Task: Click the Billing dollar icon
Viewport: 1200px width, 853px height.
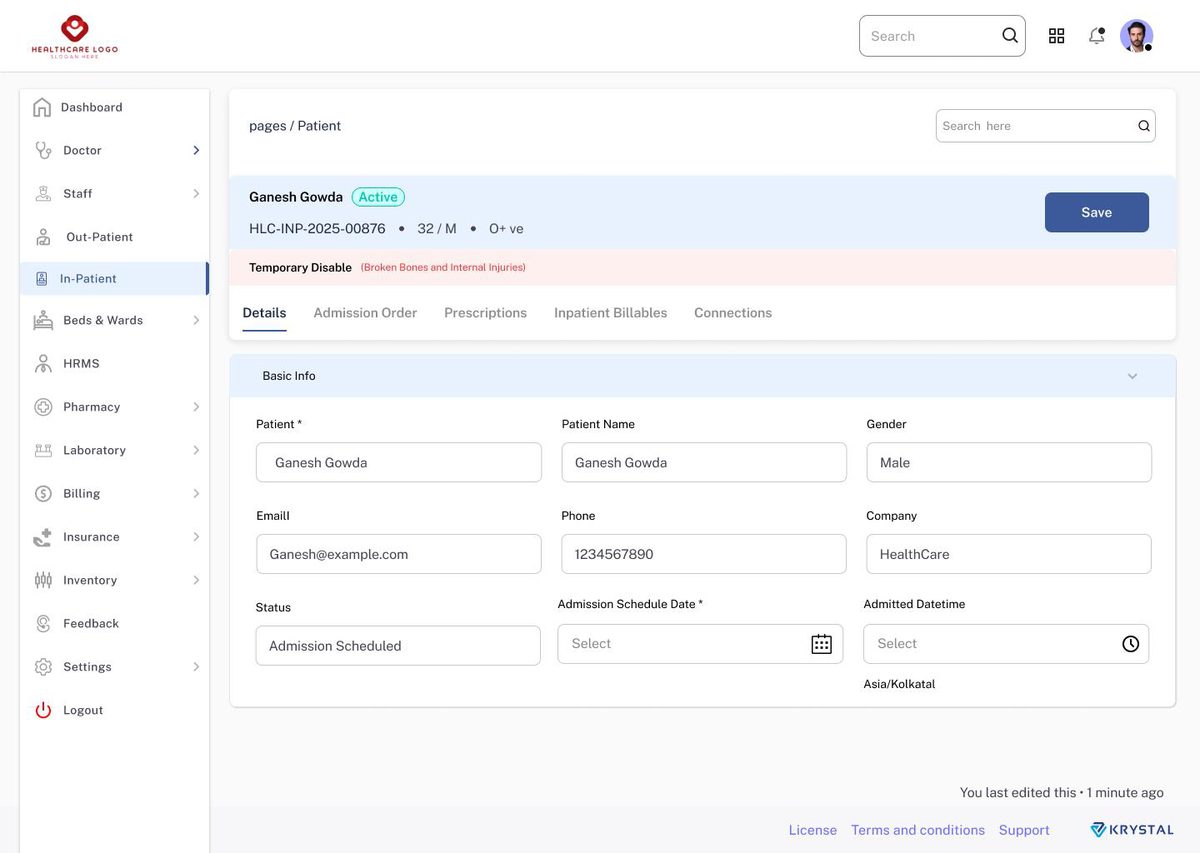Action: [43, 494]
